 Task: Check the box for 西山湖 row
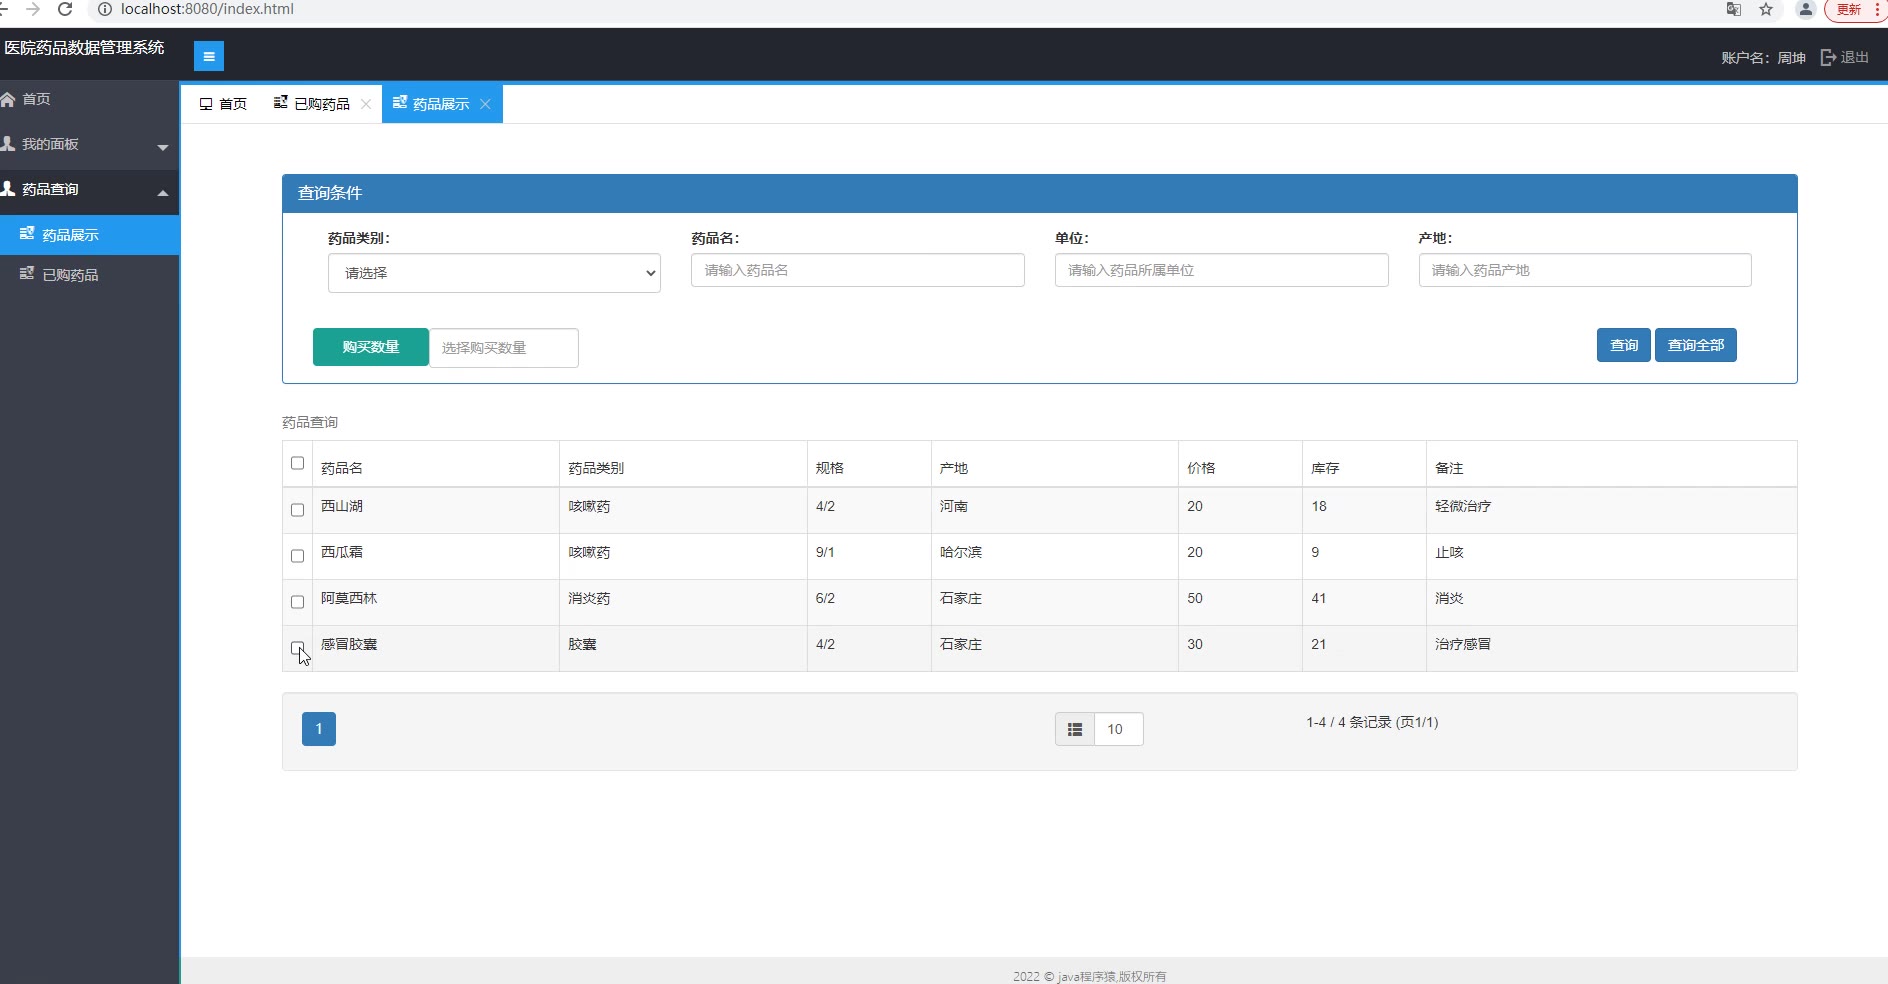297,510
